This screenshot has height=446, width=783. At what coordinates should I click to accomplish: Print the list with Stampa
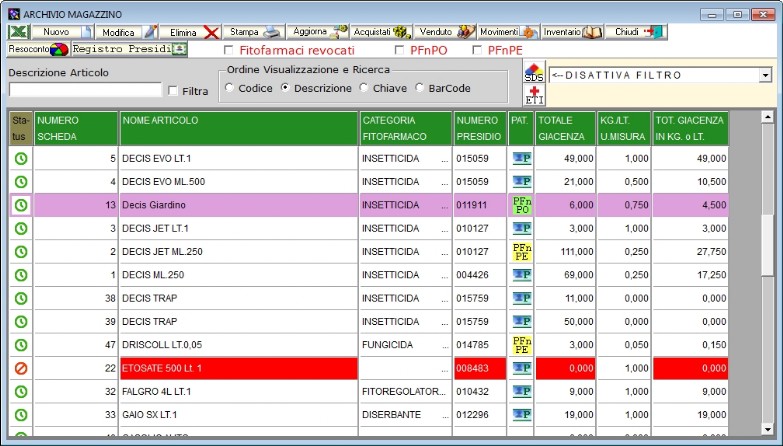pos(254,32)
